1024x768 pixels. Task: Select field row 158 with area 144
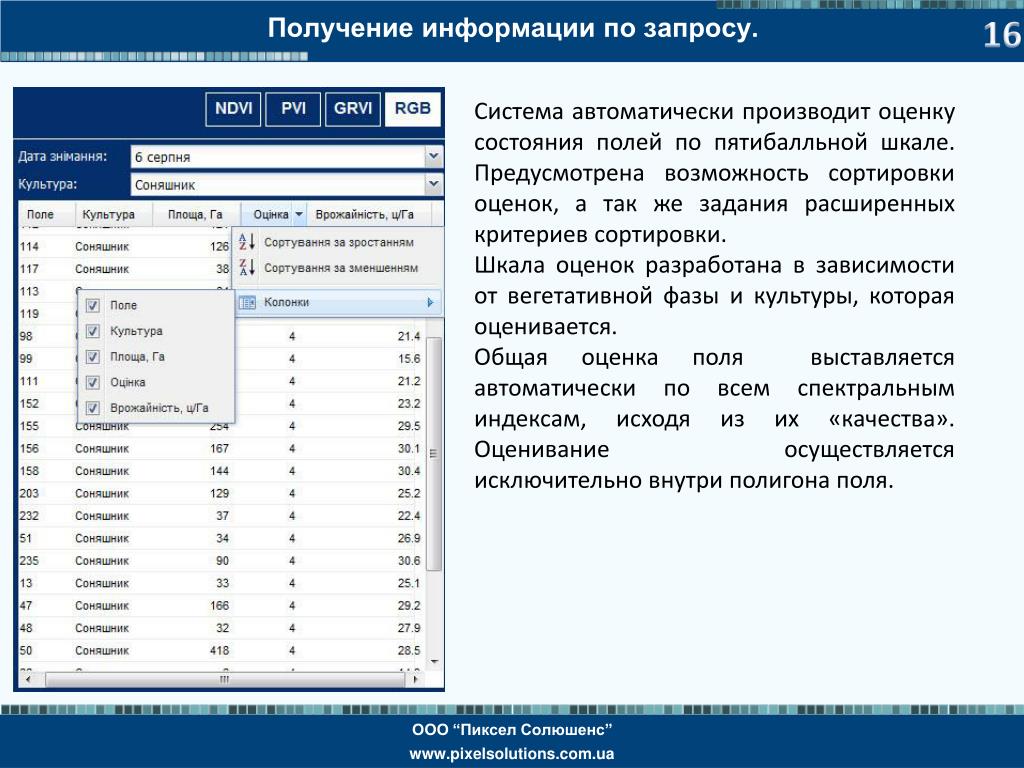coord(221,470)
